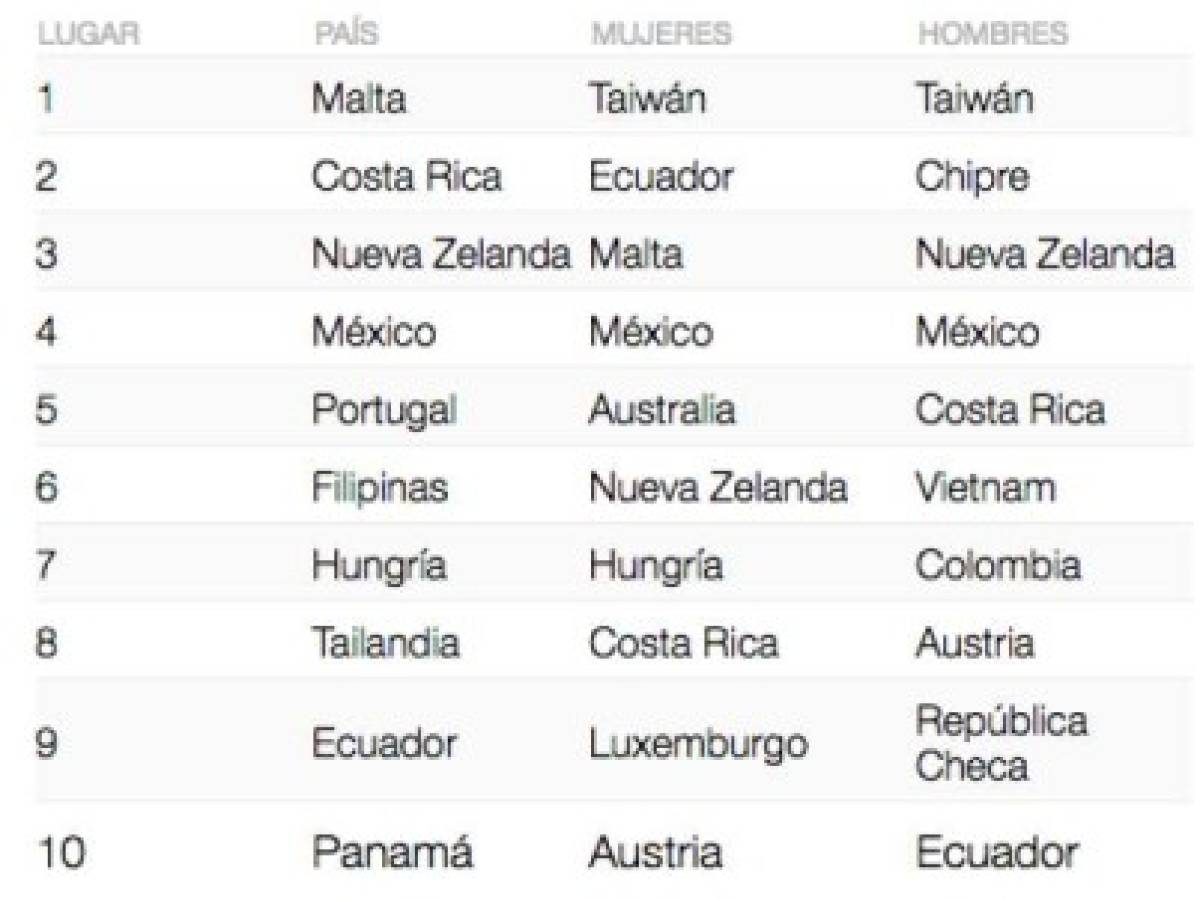Viewport: 1200px width, 900px height.
Task: Click Portugal in row 5
Action: point(384,410)
